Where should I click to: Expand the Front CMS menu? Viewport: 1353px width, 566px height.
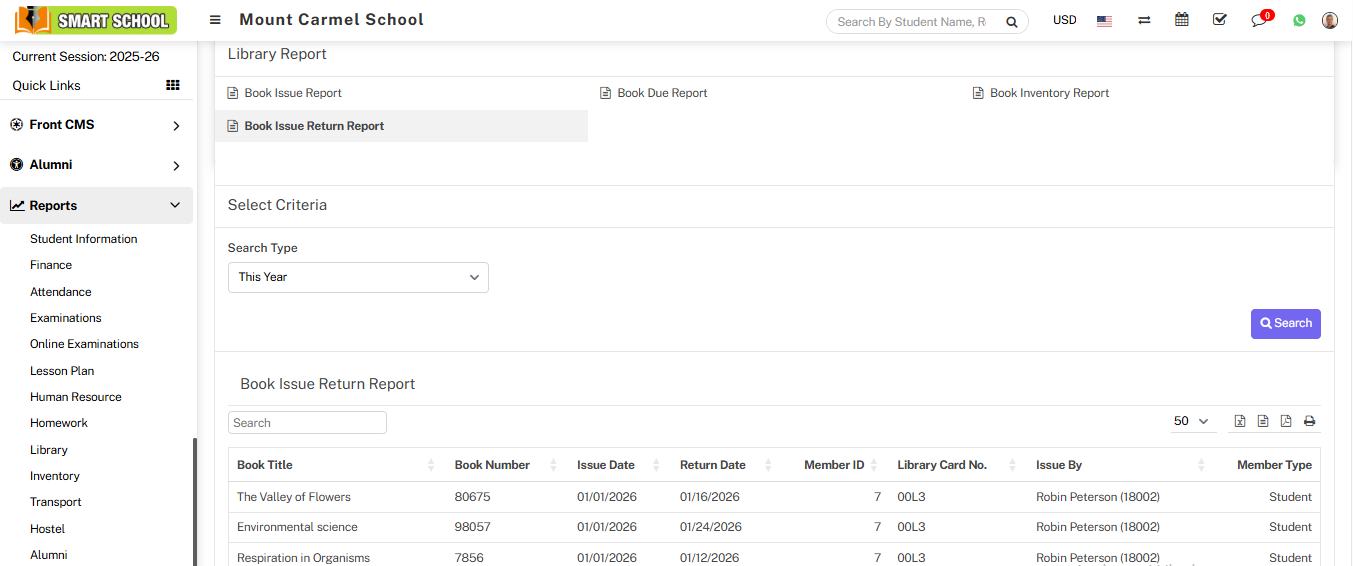pyautogui.click(x=96, y=125)
